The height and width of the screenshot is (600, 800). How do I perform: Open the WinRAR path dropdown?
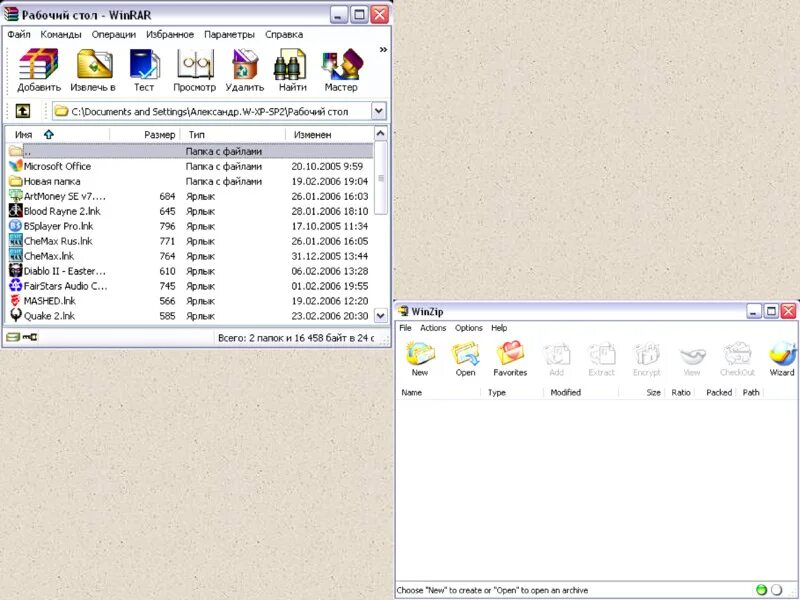(379, 111)
